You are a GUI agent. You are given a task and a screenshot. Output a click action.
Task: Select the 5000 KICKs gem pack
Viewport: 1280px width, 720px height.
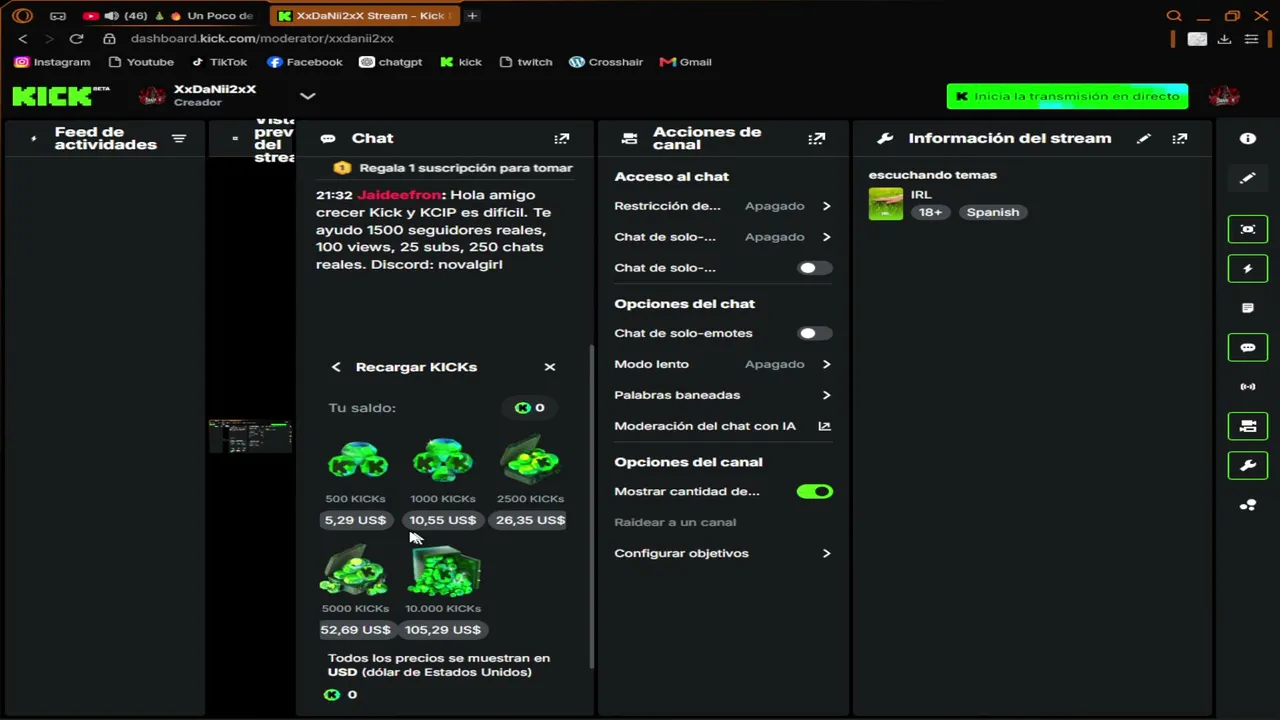pos(355,572)
